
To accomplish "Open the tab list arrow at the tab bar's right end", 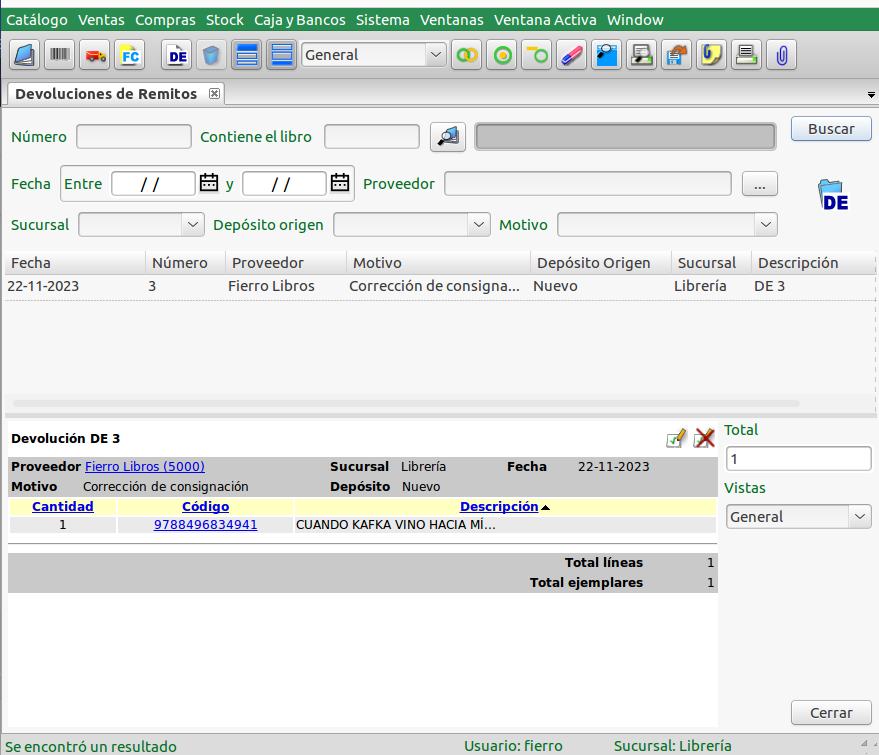I will point(871,95).
